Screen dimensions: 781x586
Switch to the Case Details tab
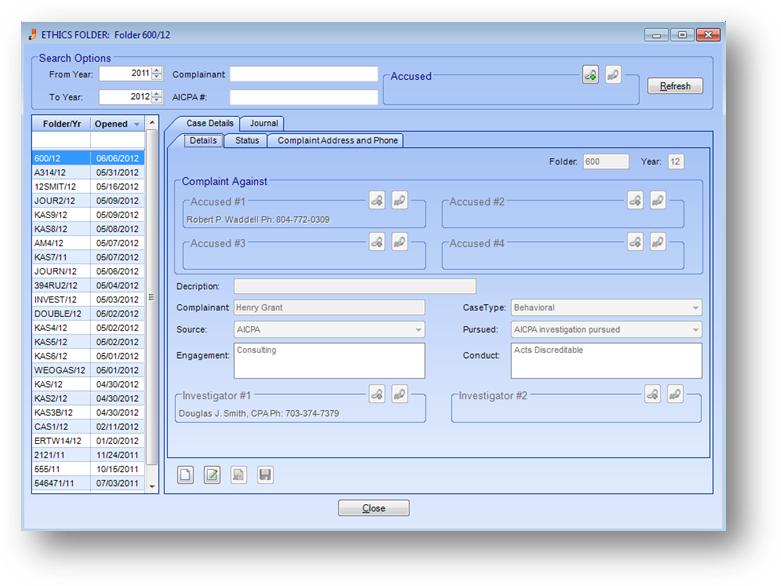point(209,123)
